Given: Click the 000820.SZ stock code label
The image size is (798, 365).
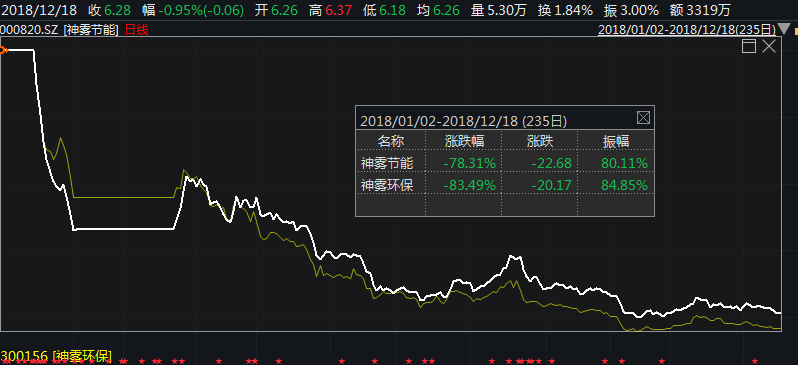Looking at the screenshot, I should pos(30,31).
